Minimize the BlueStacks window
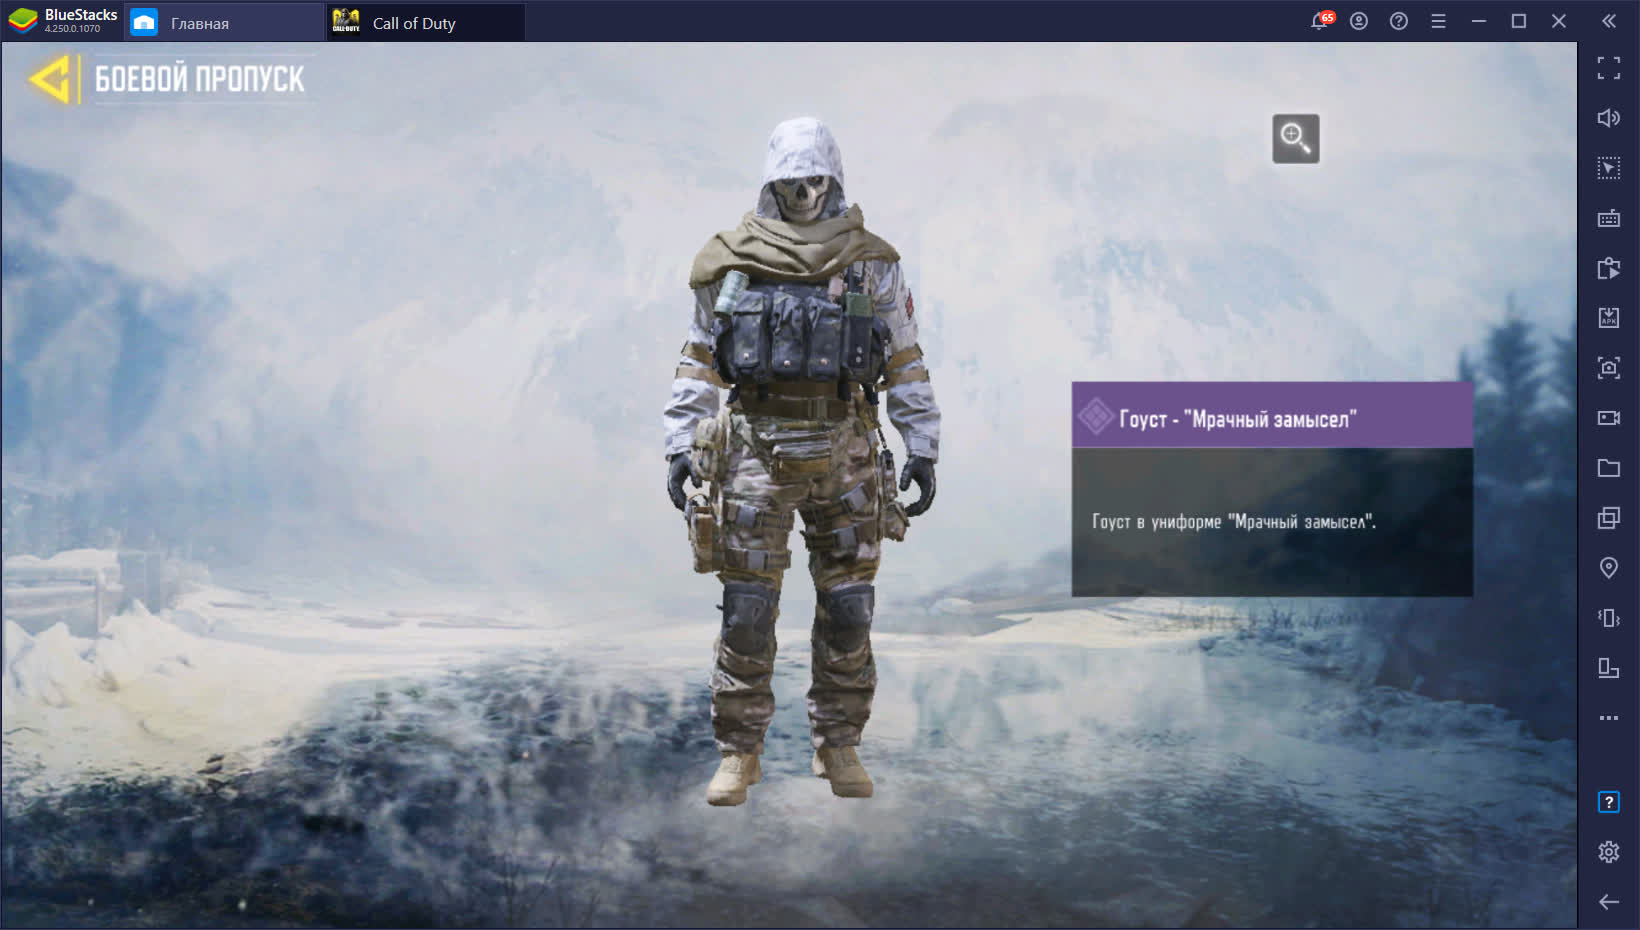 [1479, 21]
